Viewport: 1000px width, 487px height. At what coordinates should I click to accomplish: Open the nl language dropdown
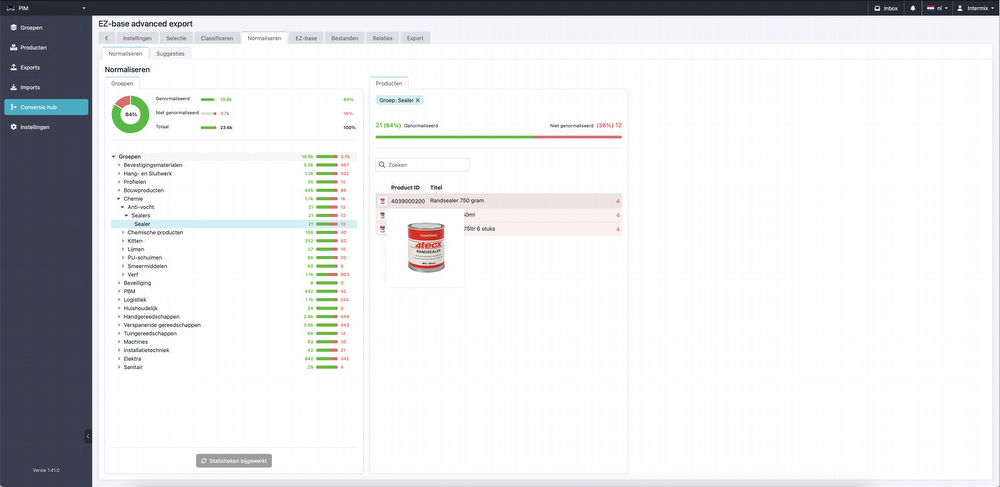pos(937,8)
